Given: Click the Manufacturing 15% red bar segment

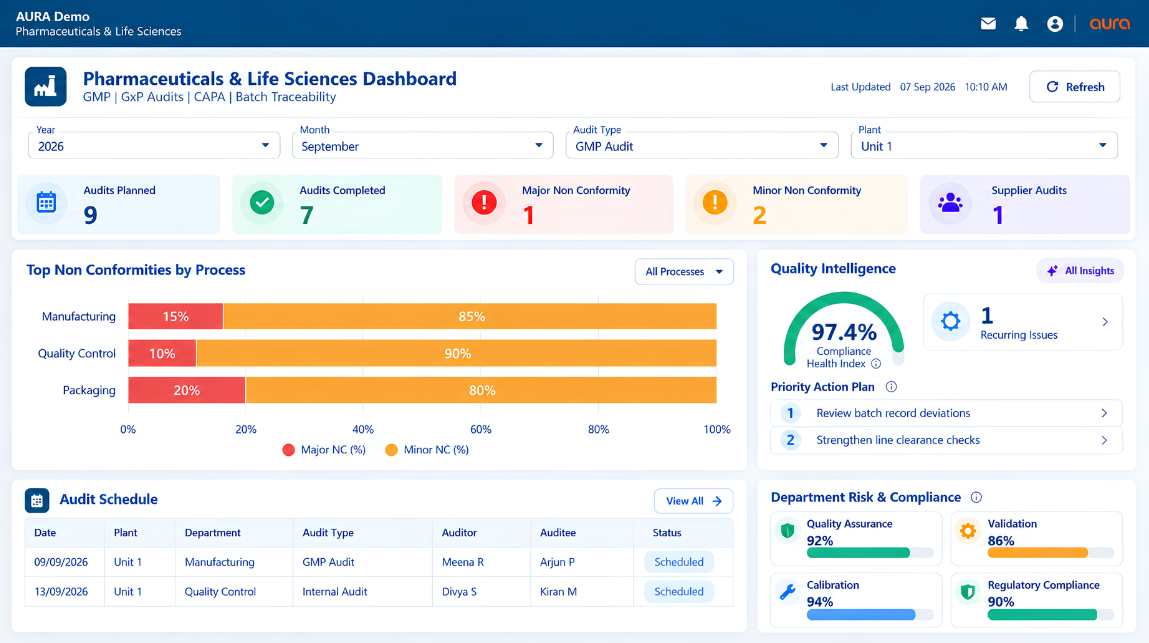Looking at the screenshot, I should tap(176, 316).
